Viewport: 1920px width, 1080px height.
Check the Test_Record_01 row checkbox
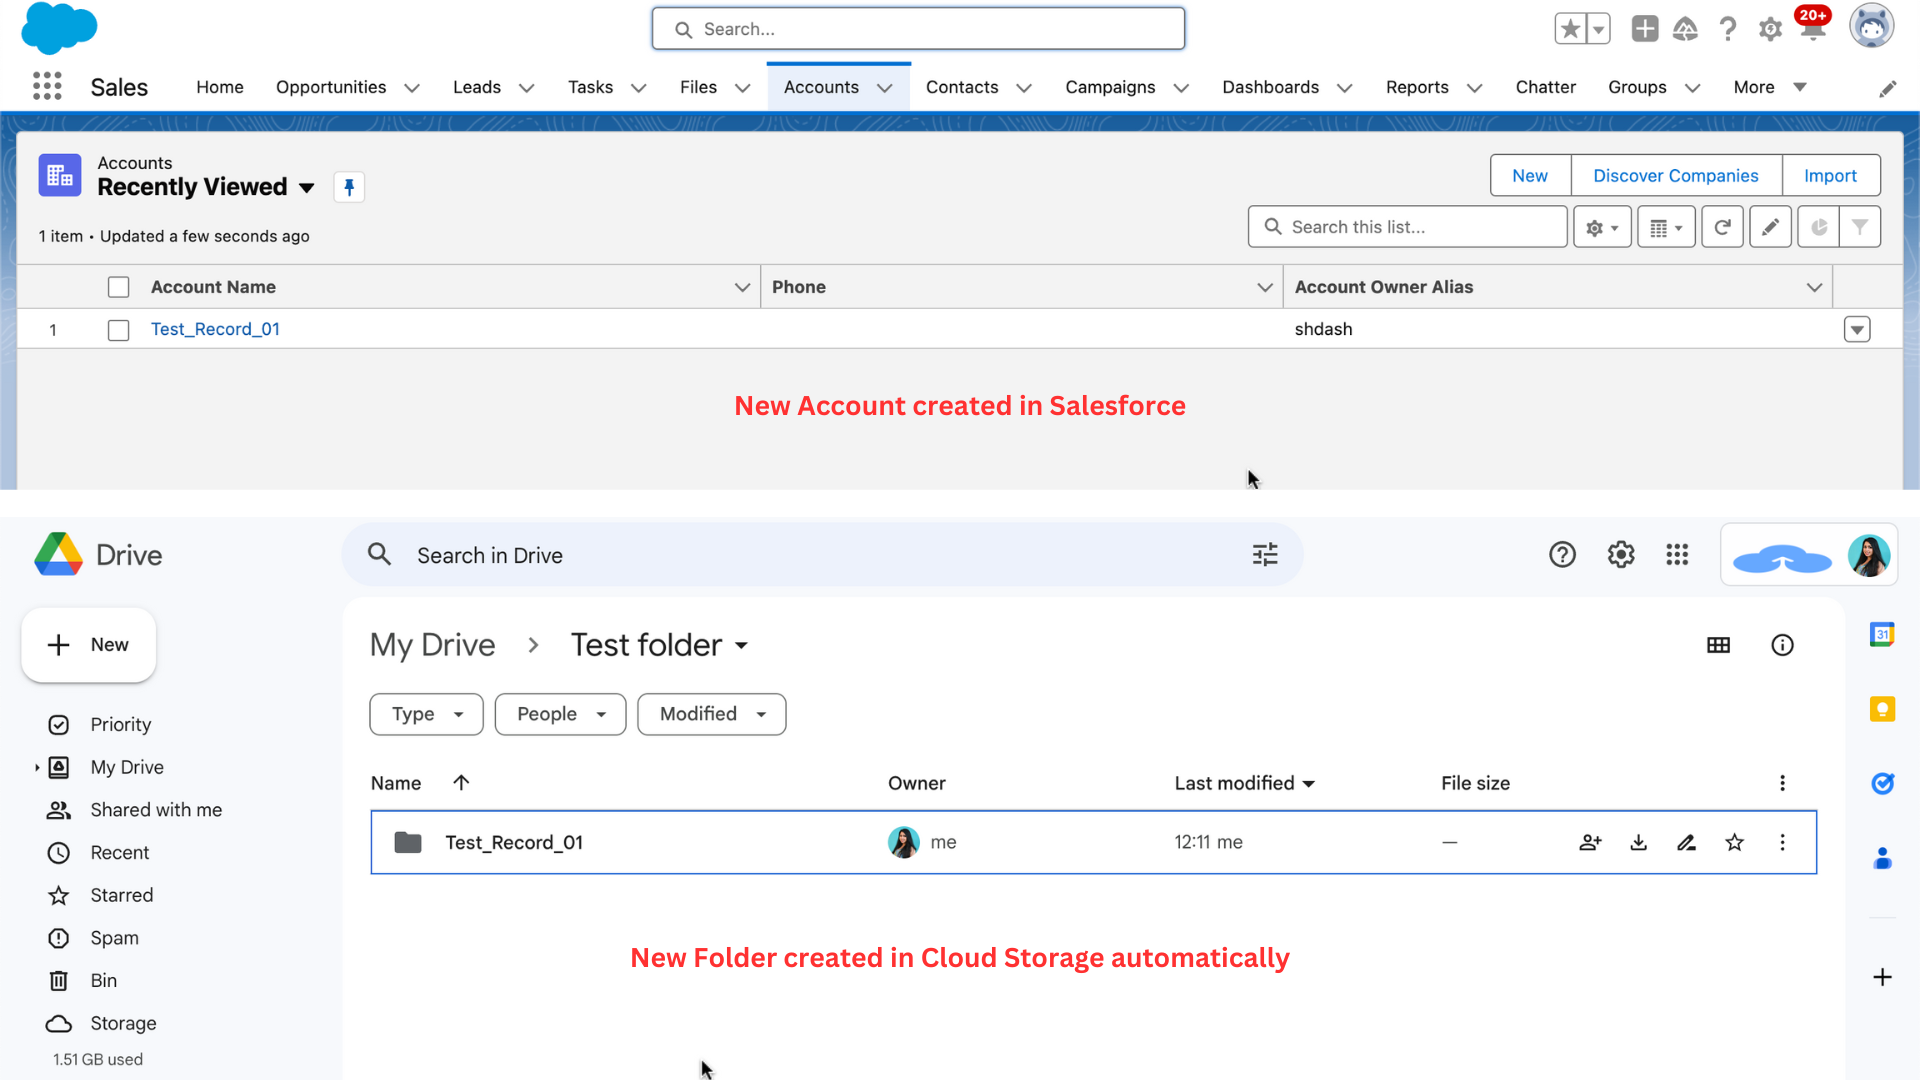[118, 330]
